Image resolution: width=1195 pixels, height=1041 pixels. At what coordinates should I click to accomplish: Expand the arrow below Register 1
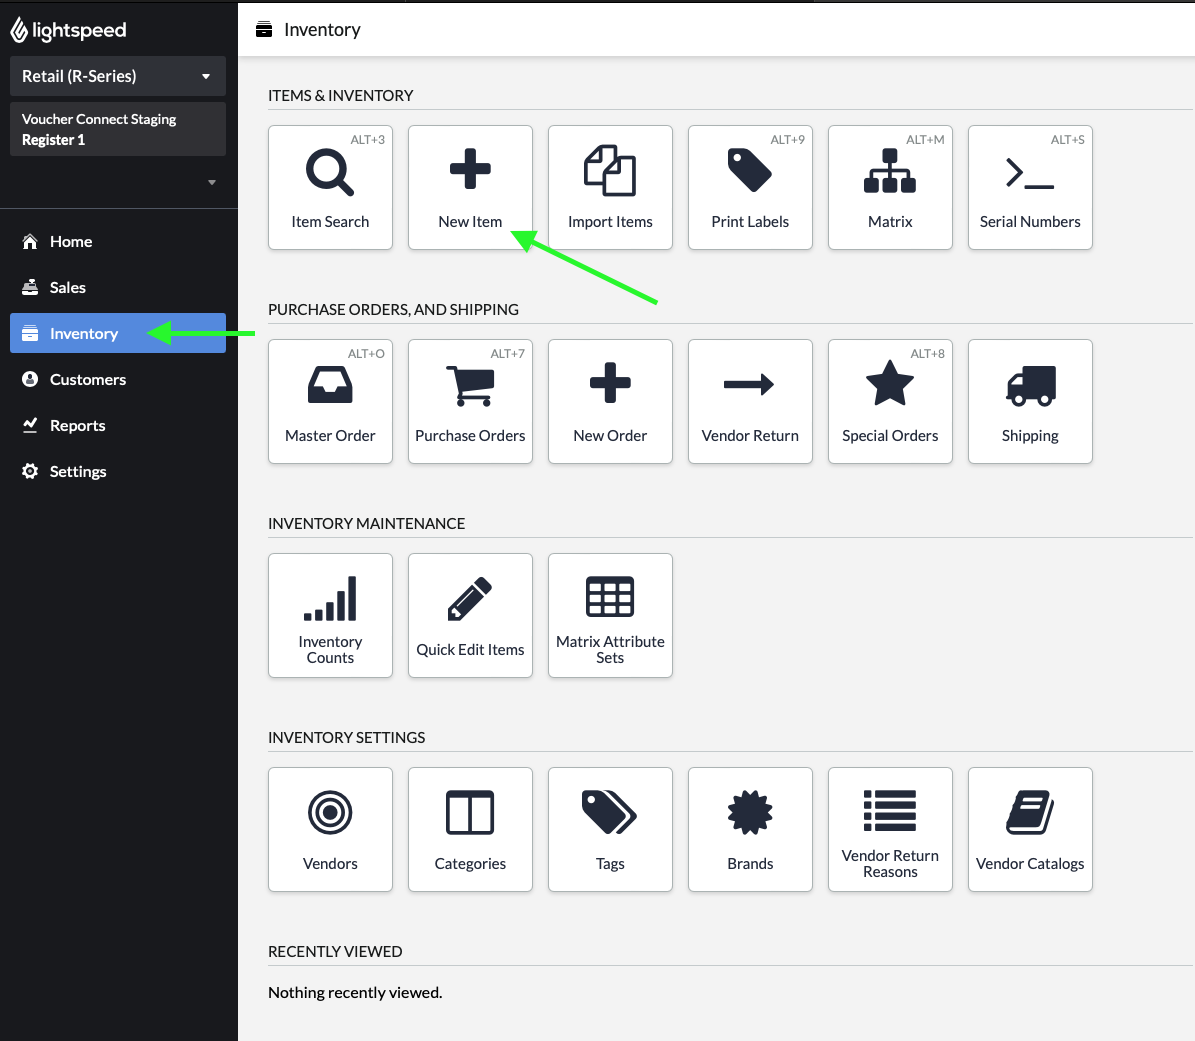point(212,182)
